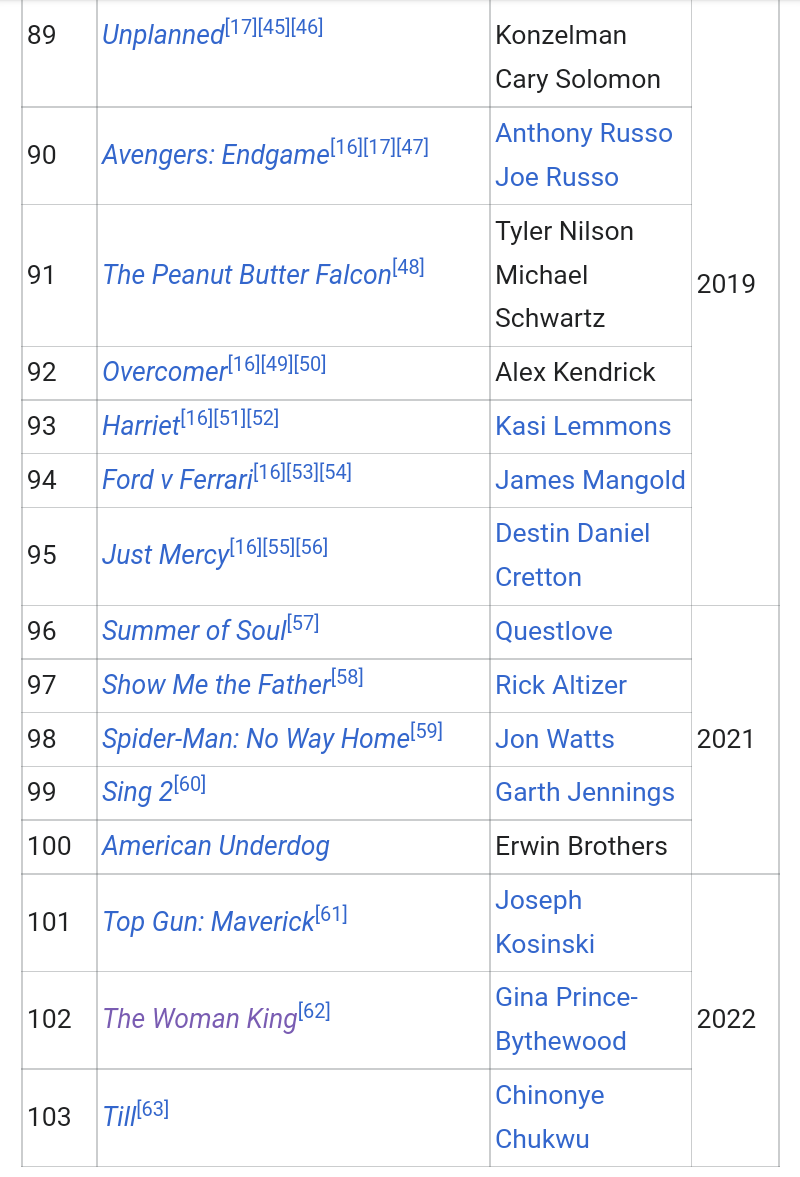This screenshot has width=800, height=1177.
Task: Click reference 57 beside Summer of Soul
Action: [303, 623]
